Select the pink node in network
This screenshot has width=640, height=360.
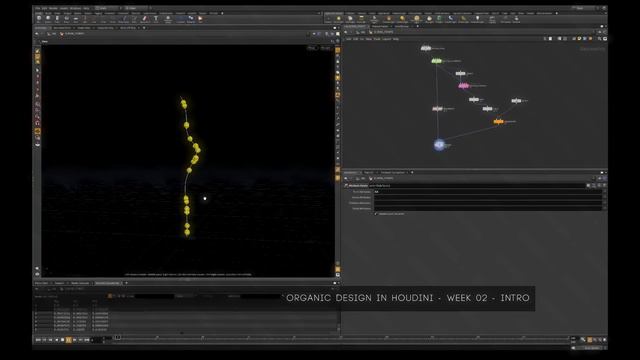tap(463, 86)
